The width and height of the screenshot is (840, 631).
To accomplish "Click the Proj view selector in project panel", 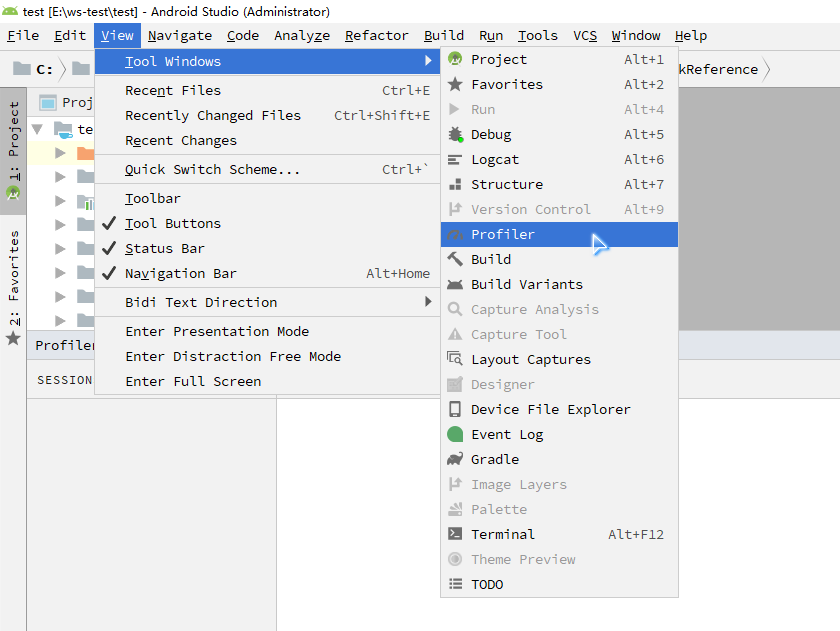I will click(x=68, y=102).
